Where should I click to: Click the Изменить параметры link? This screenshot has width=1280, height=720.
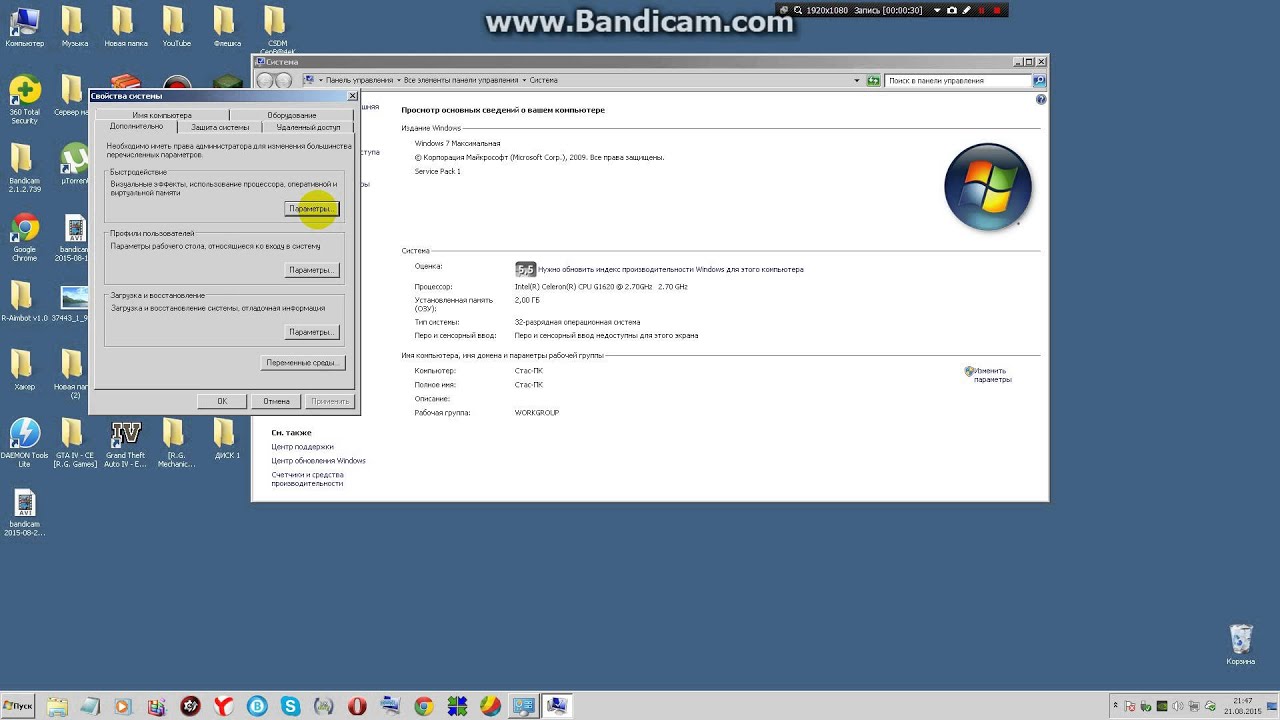point(991,375)
